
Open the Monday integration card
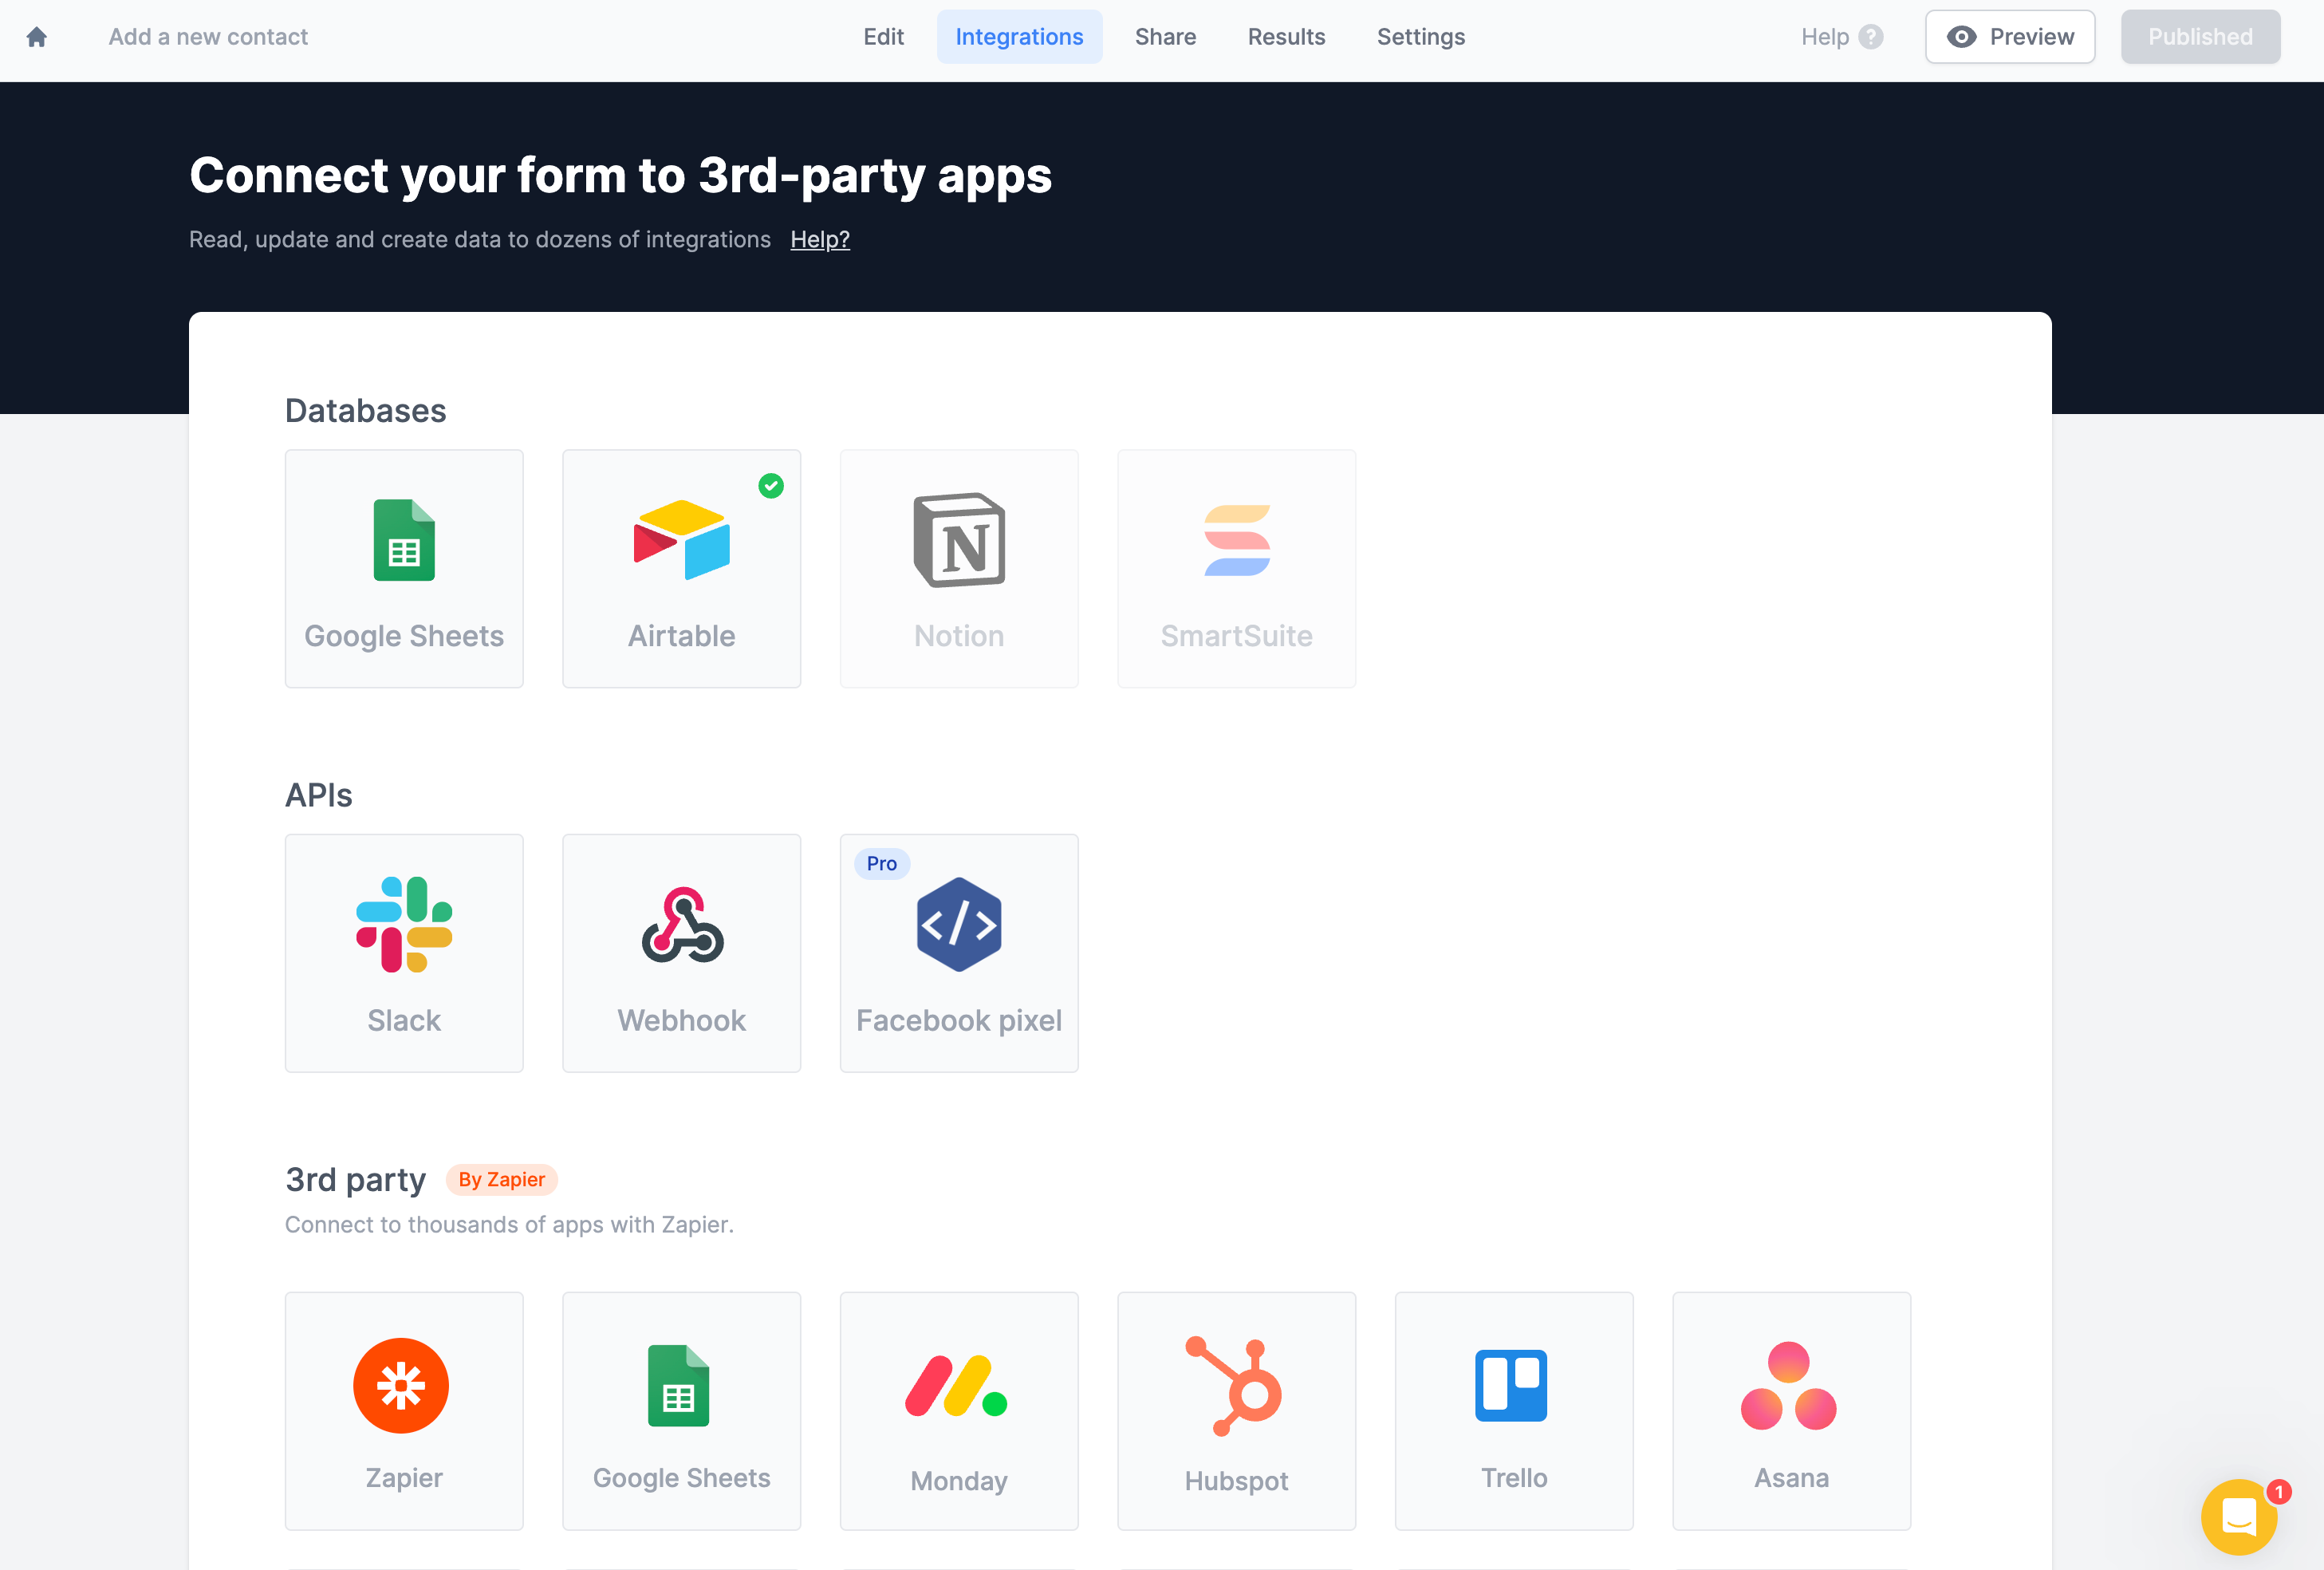(959, 1411)
